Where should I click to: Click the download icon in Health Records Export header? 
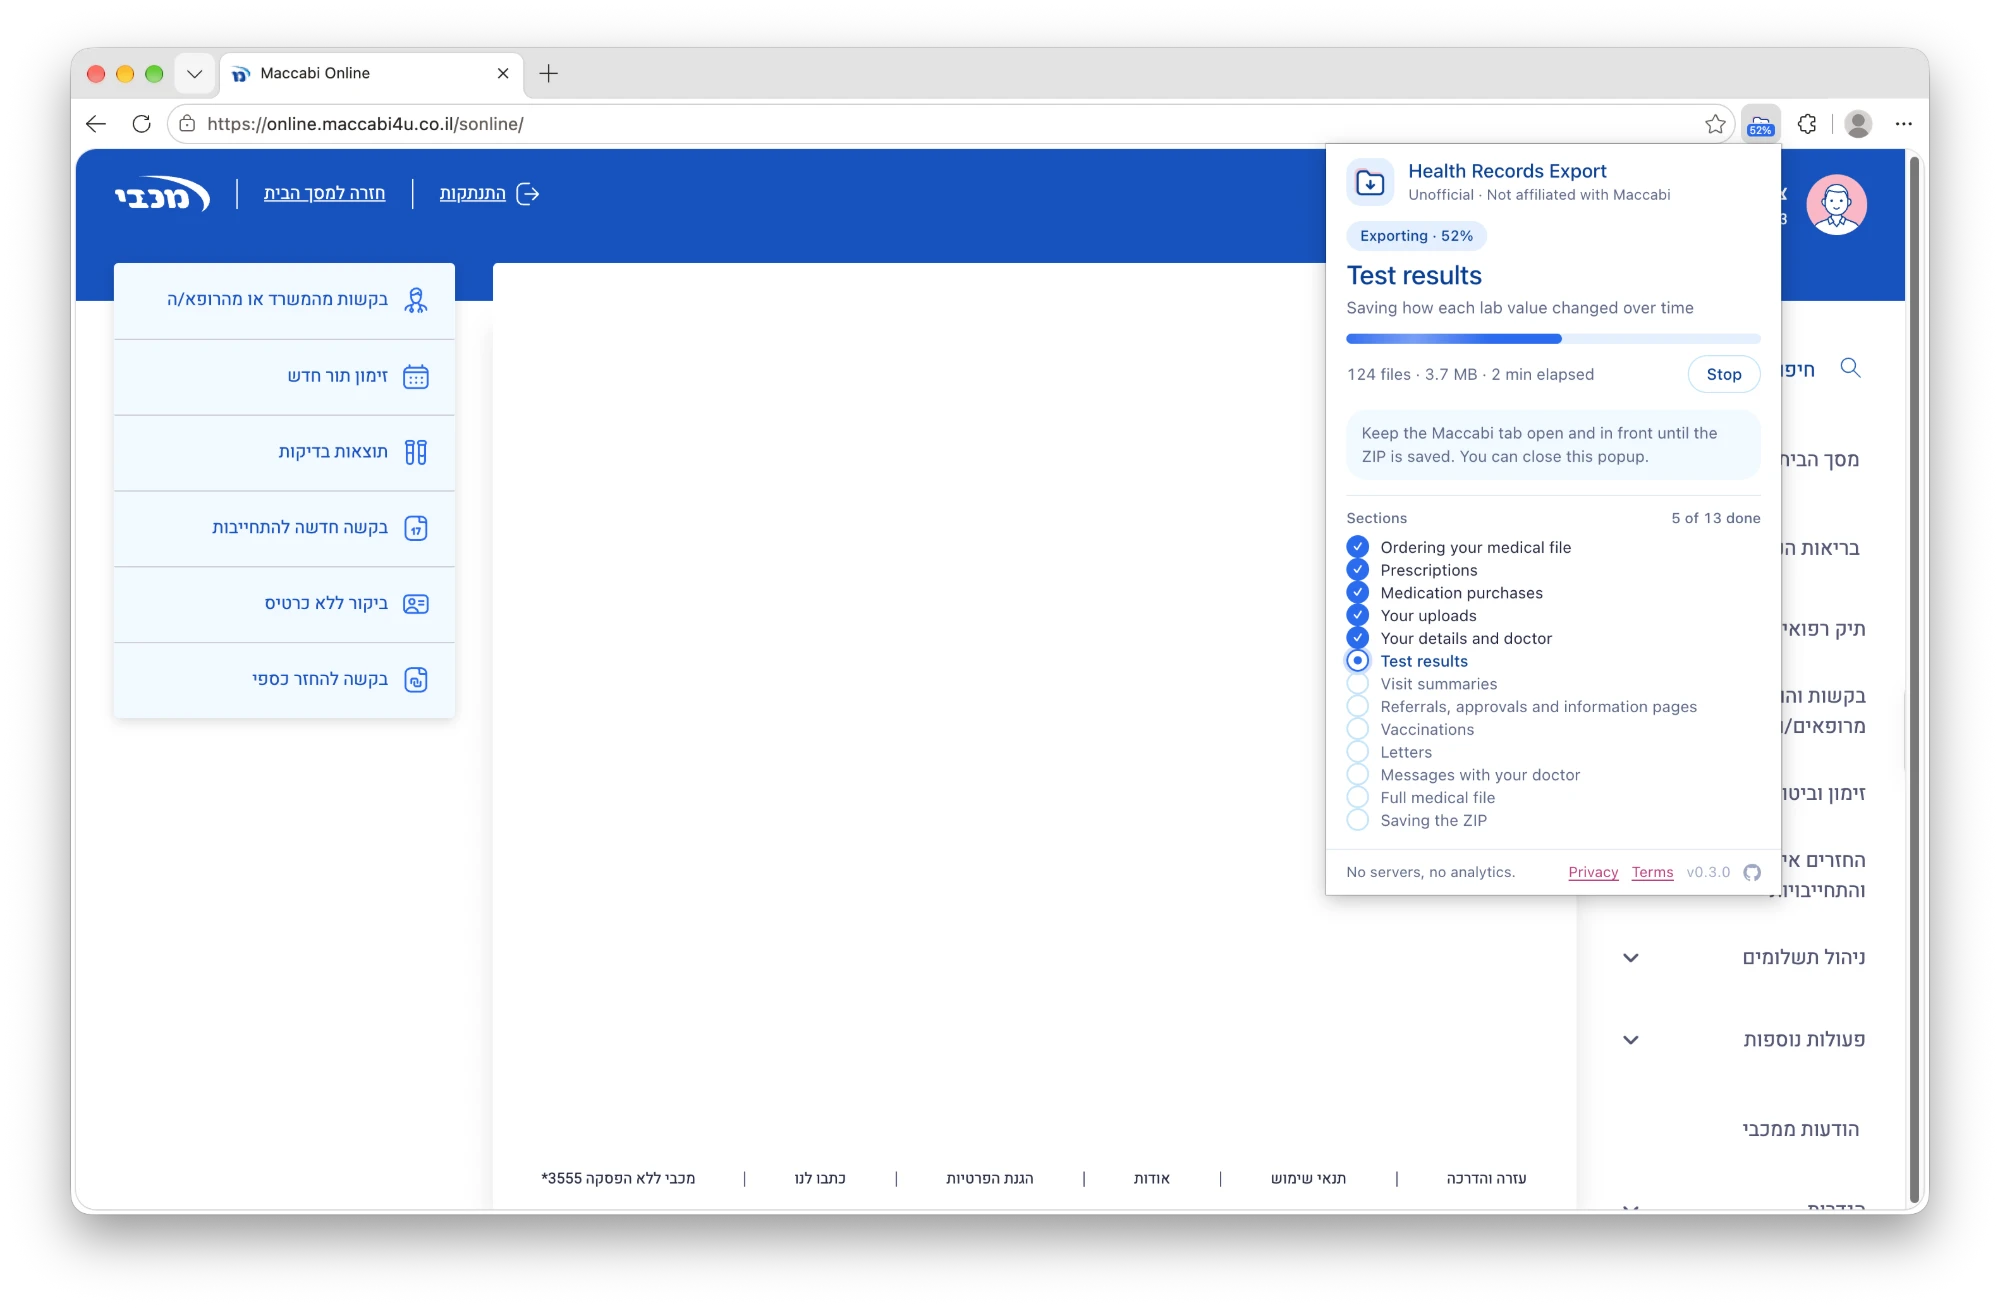(x=1370, y=183)
